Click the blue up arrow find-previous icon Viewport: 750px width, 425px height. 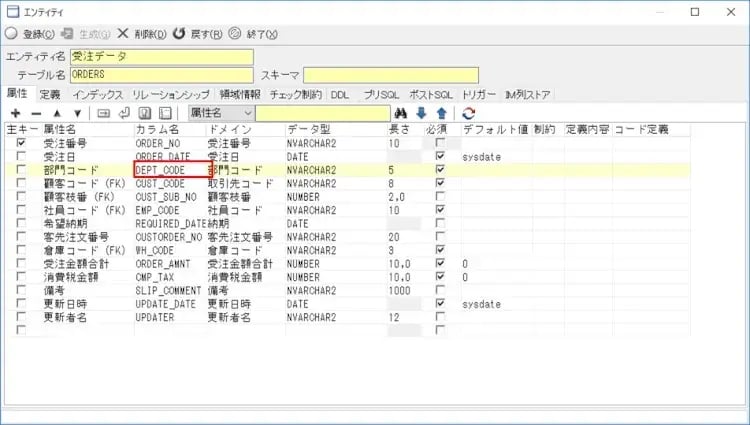[x=441, y=113]
